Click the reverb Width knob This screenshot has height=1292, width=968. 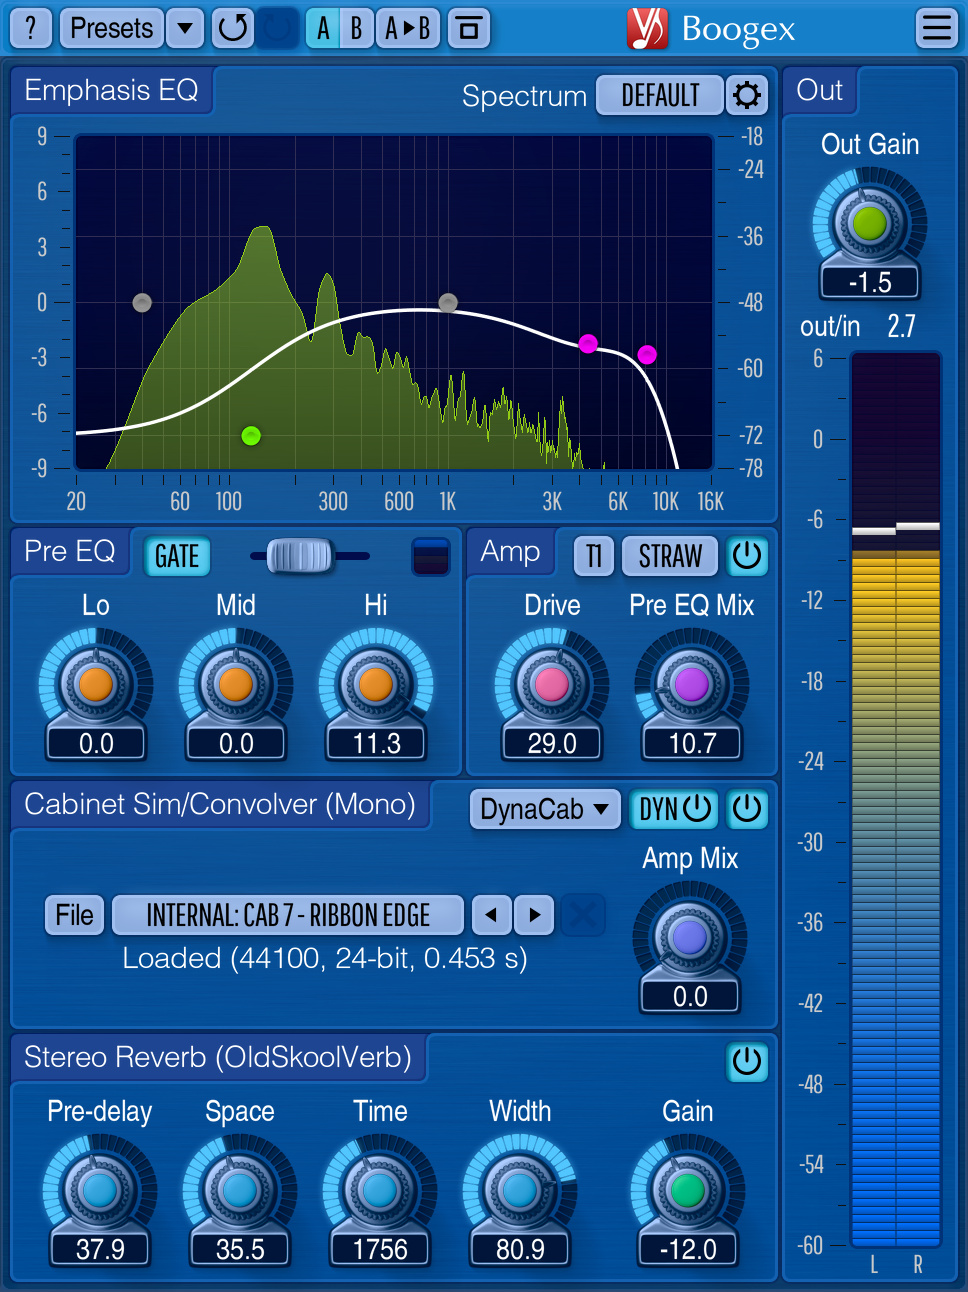520,1190
